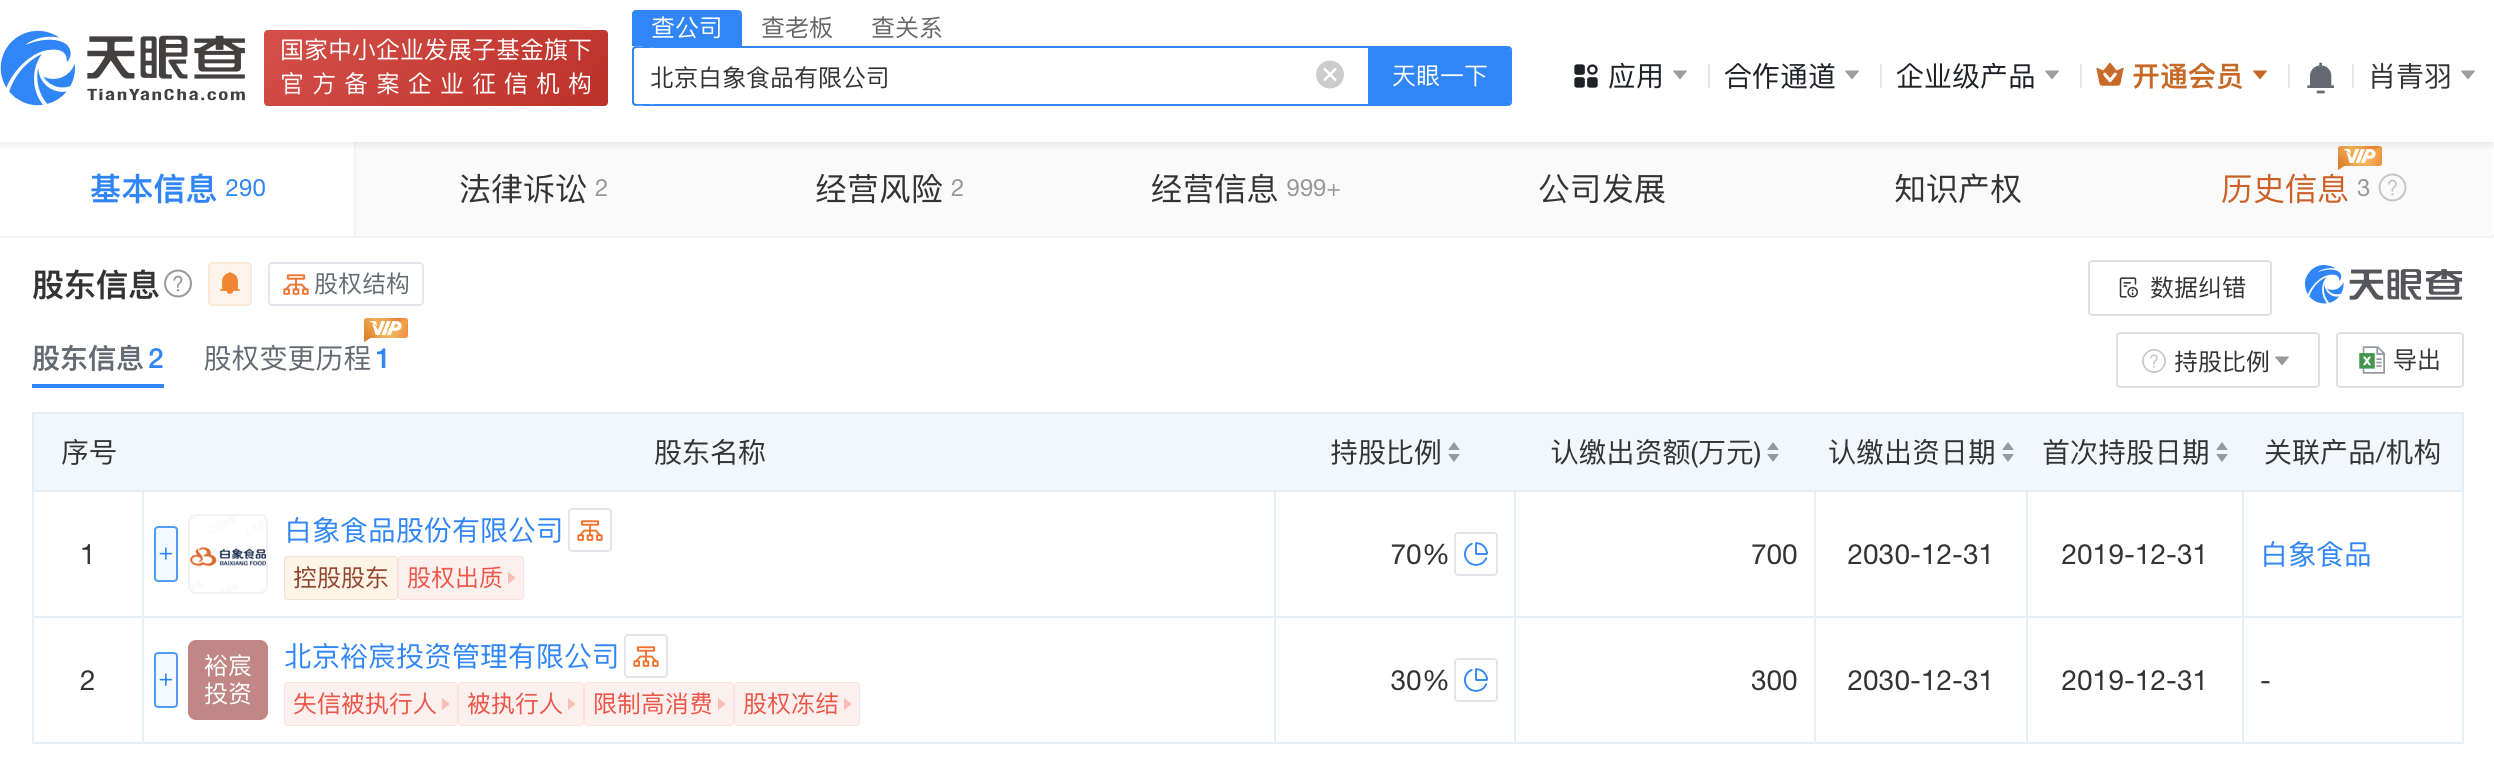The height and width of the screenshot is (780, 2494).
Task: Open equity chart icon for 白象食品股份有限公司
Action: pos(590,530)
